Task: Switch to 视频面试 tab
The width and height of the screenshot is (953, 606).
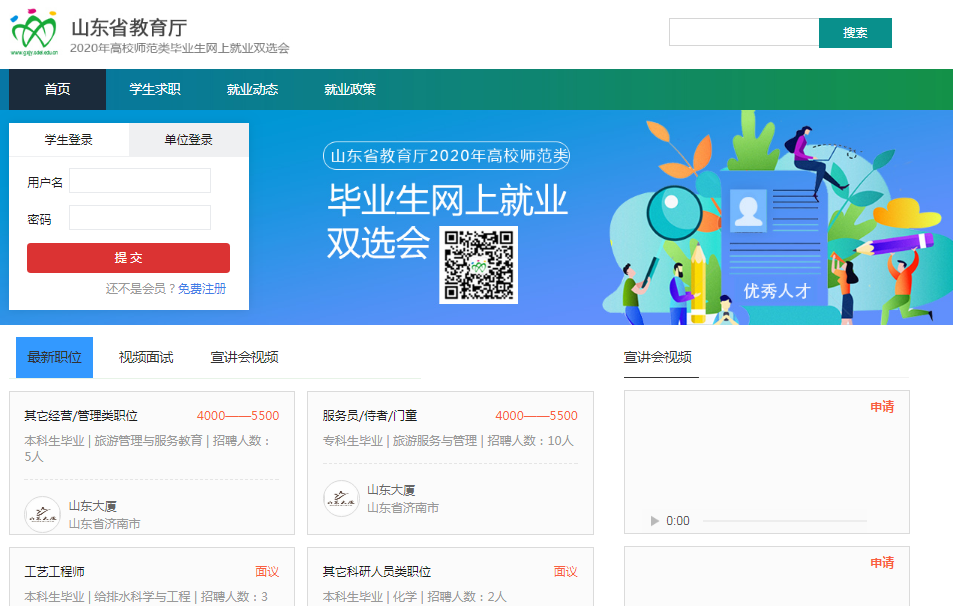Action: (x=146, y=357)
